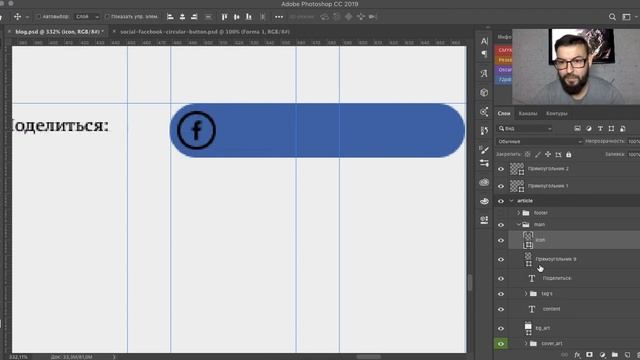Image resolution: width=640 pixels, height=360 pixels.
Task: Hide the main group
Action: (501, 225)
